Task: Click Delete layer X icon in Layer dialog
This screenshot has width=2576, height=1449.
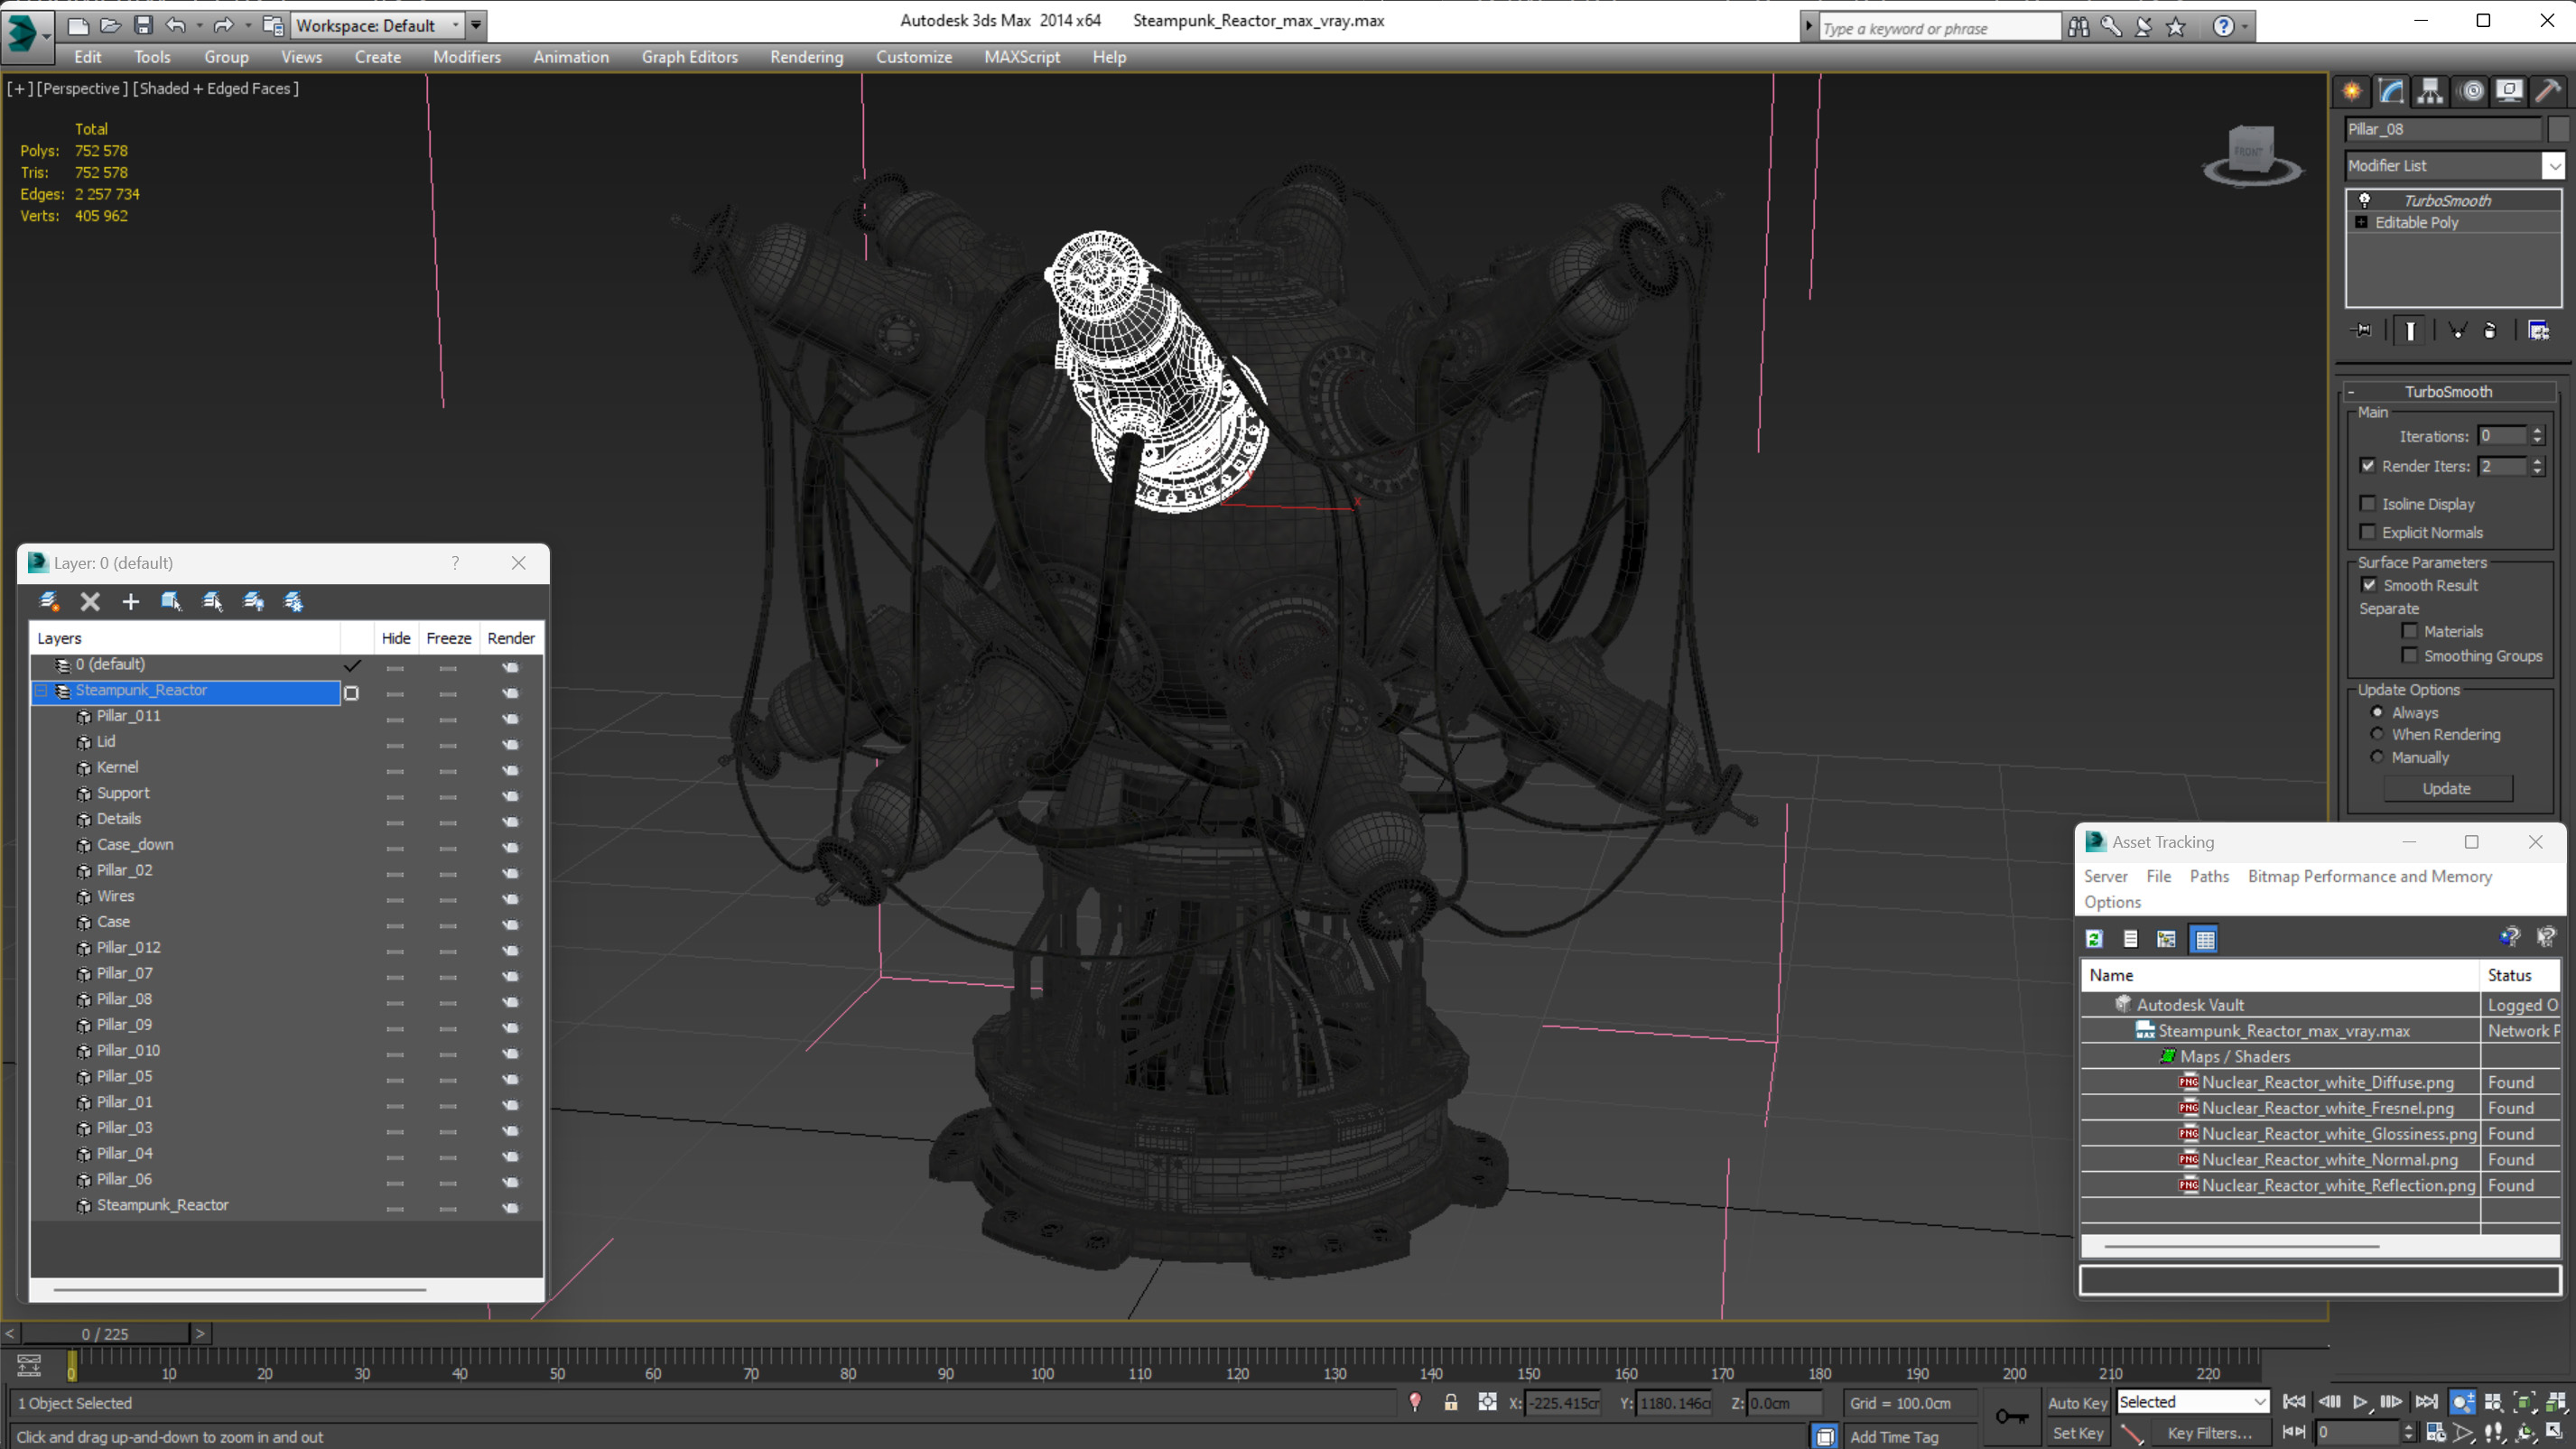Action: pos(90,601)
